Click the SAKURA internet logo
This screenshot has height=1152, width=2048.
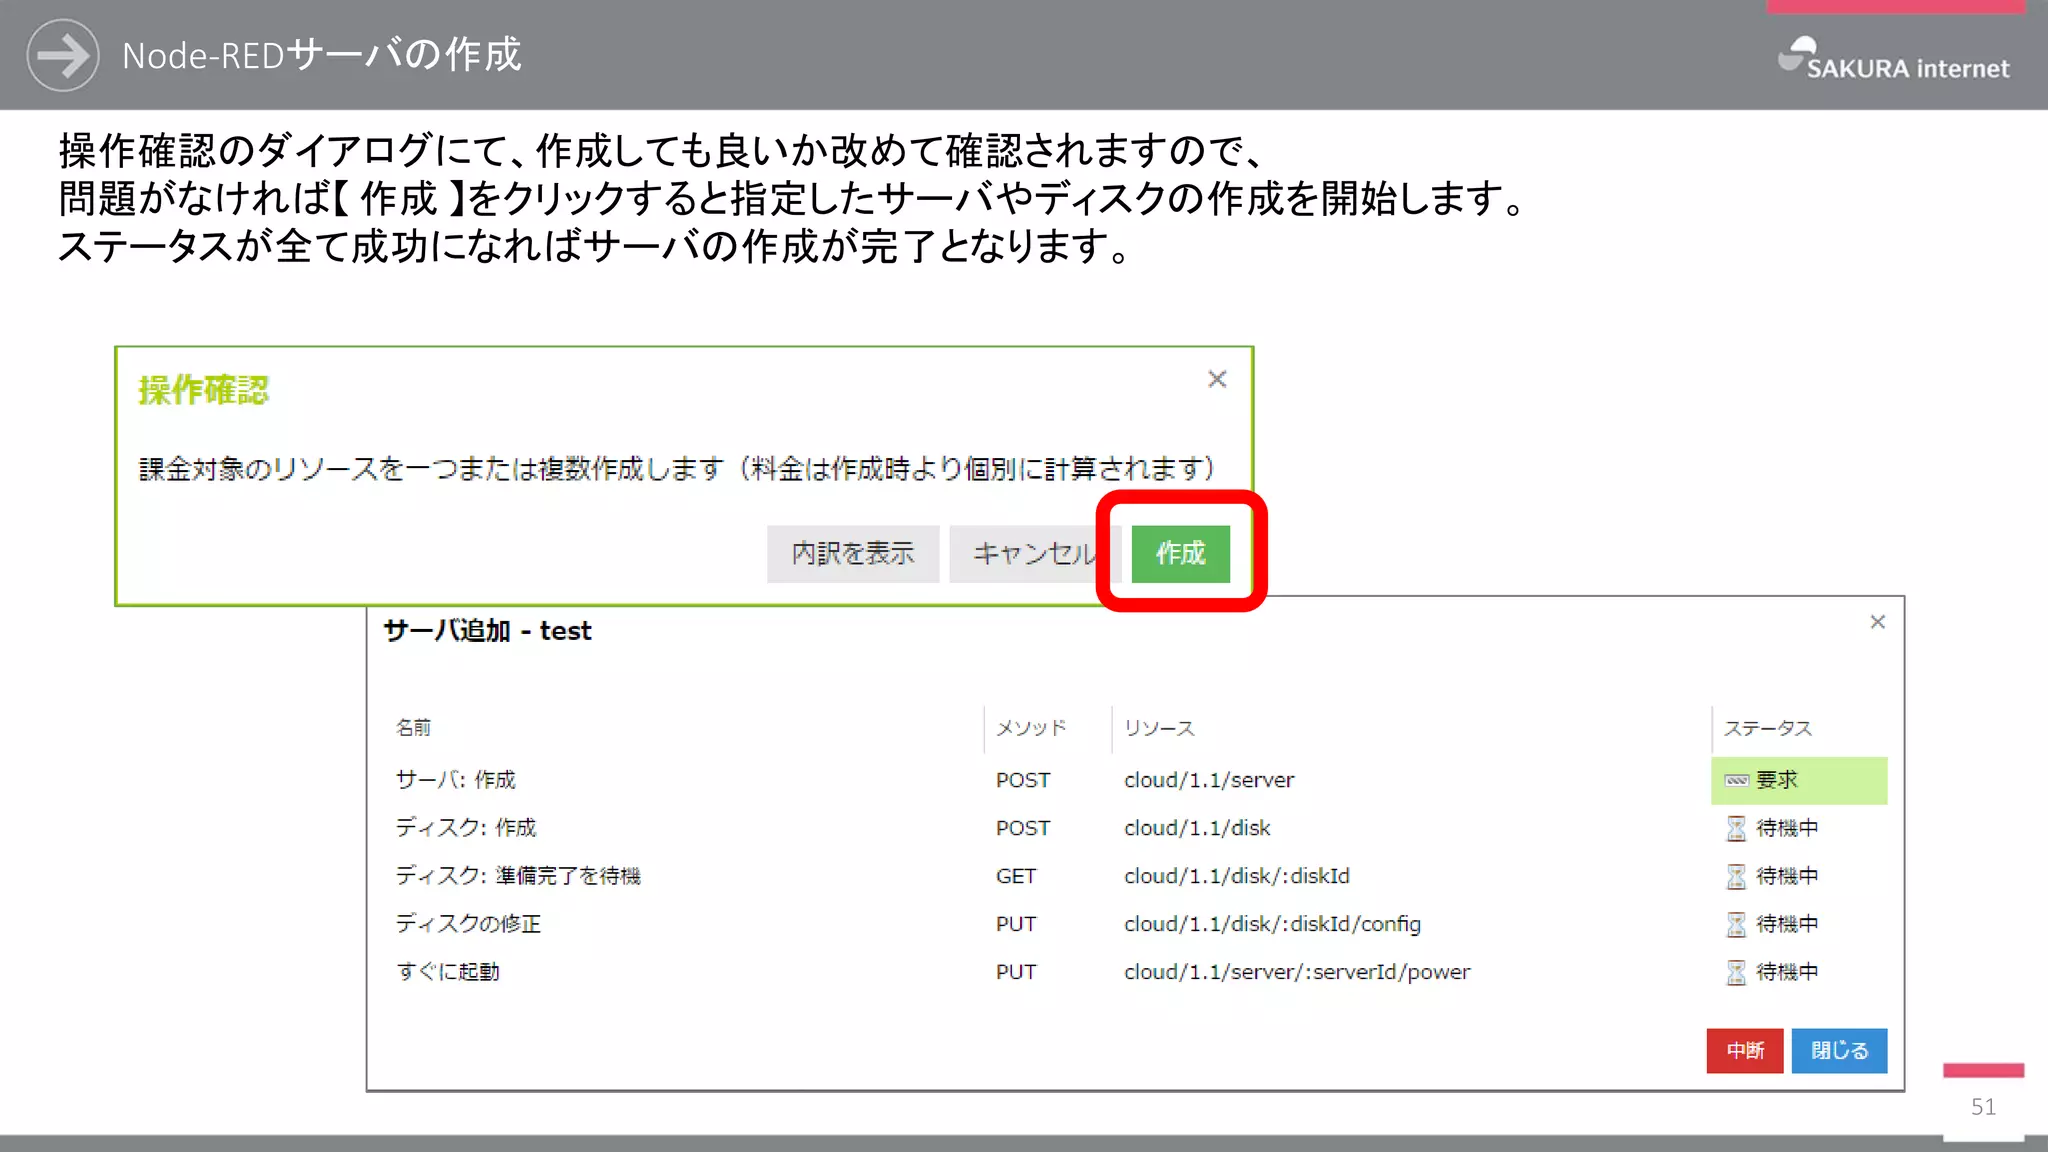pos(1894,59)
